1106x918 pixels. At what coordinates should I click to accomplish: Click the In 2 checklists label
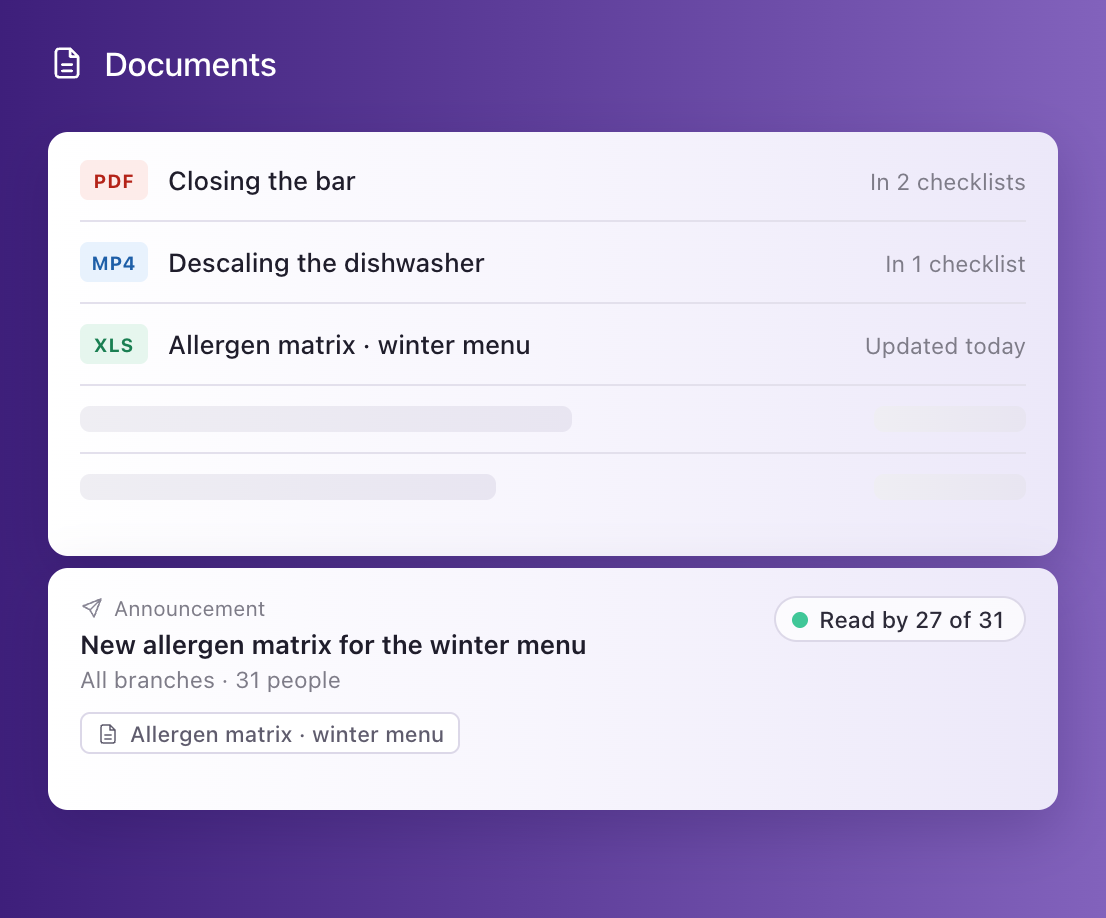(x=947, y=182)
